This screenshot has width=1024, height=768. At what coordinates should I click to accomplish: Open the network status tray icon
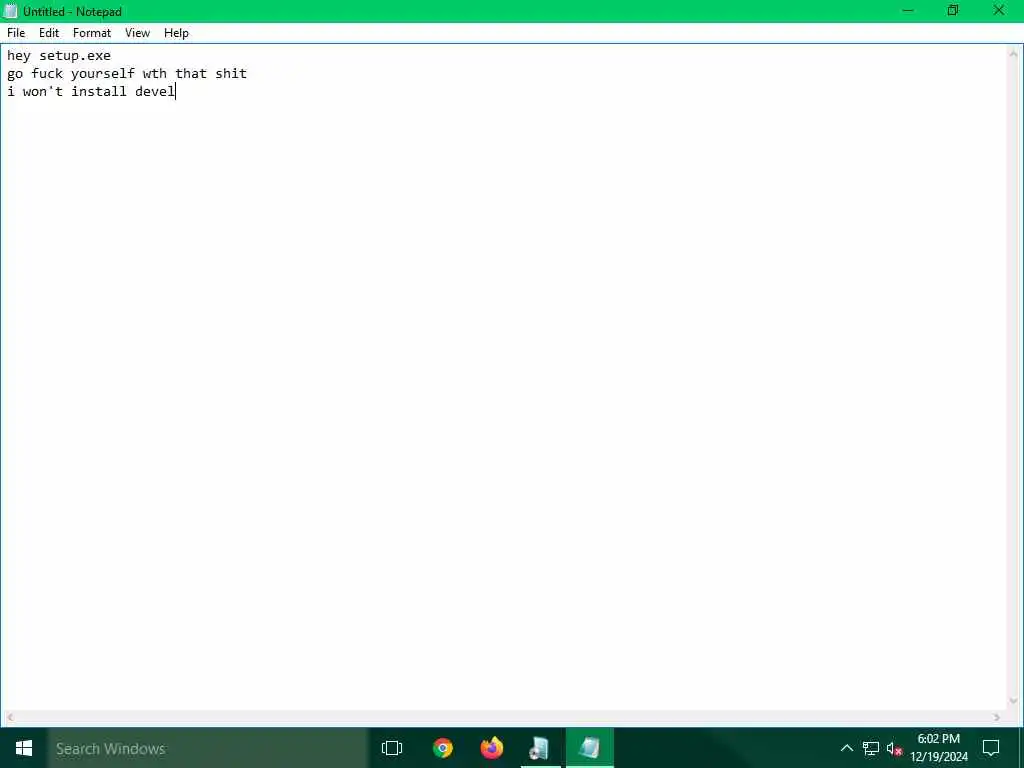pos(871,748)
